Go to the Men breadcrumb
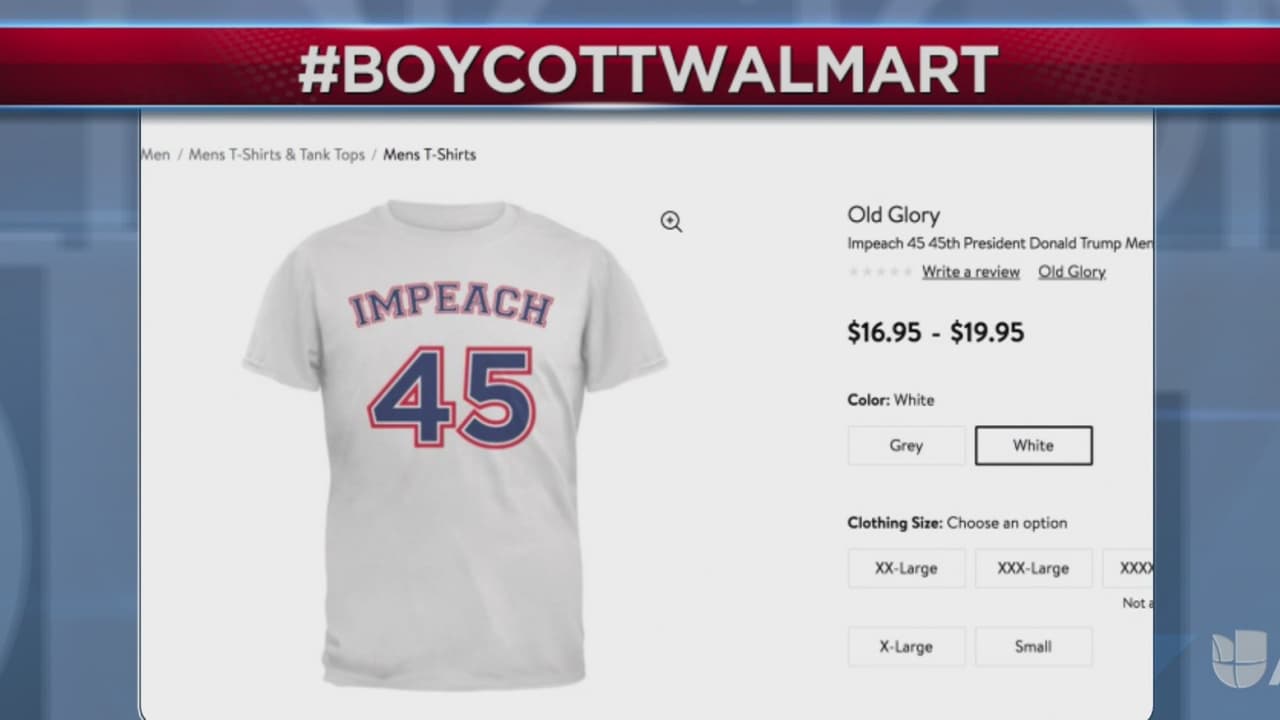1280x720 pixels. (155, 155)
